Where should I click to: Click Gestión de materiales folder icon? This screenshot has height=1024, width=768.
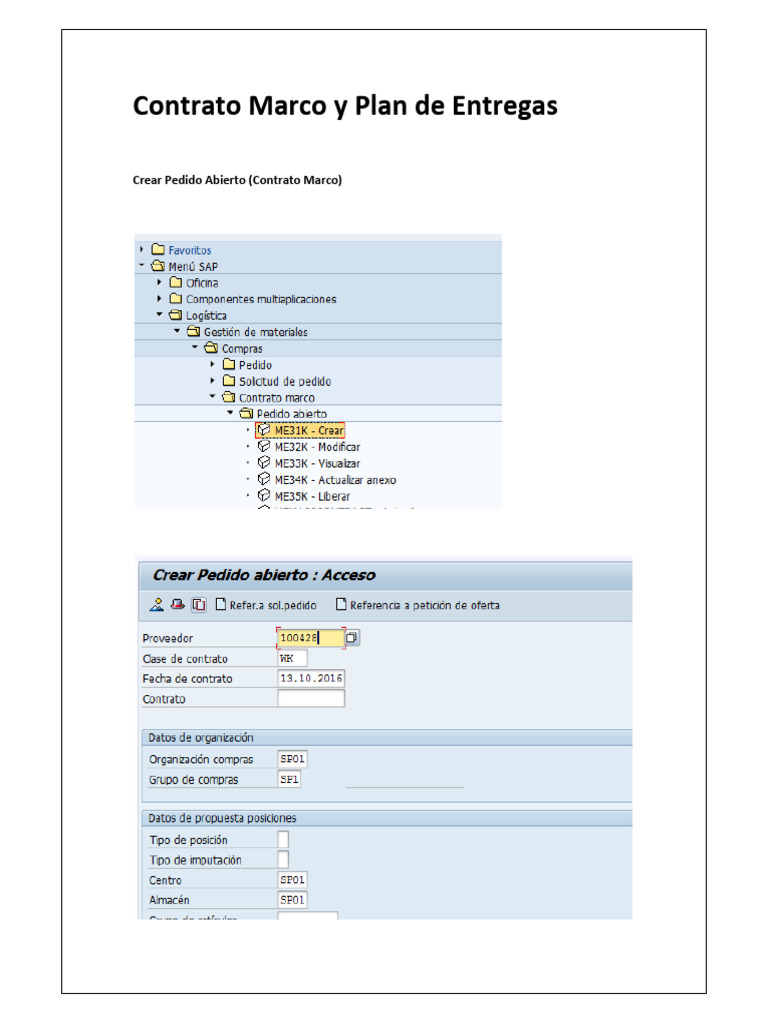(193, 331)
